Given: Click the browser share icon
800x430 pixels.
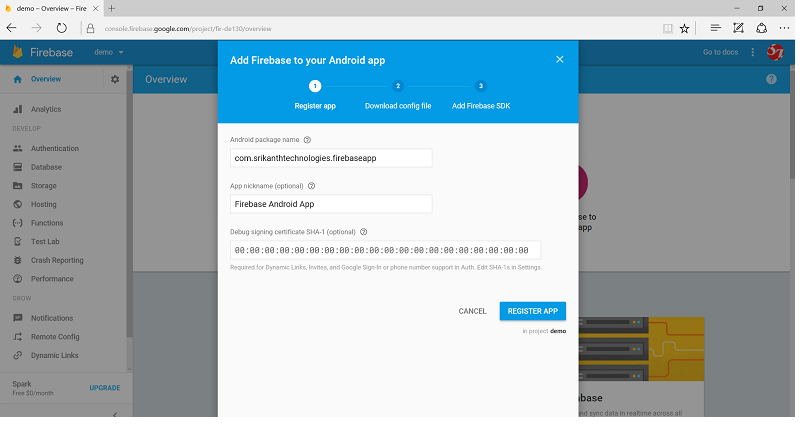Looking at the screenshot, I should click(761, 28).
